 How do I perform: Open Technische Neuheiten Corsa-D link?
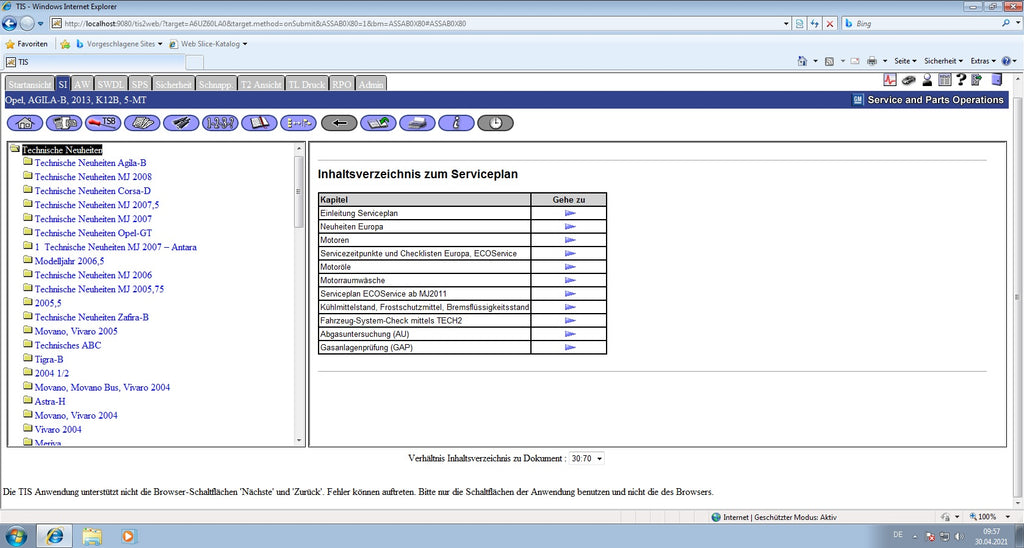(x=92, y=191)
